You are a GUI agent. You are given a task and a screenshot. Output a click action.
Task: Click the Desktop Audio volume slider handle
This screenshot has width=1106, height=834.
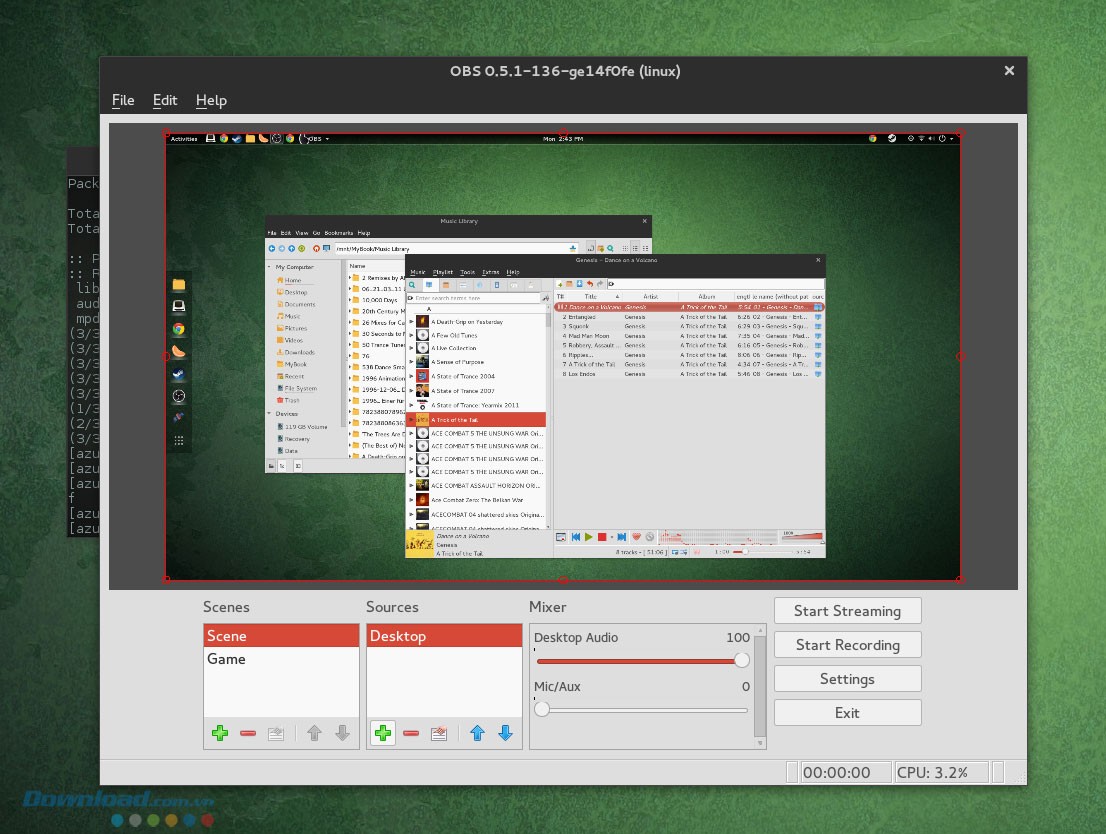[742, 660]
